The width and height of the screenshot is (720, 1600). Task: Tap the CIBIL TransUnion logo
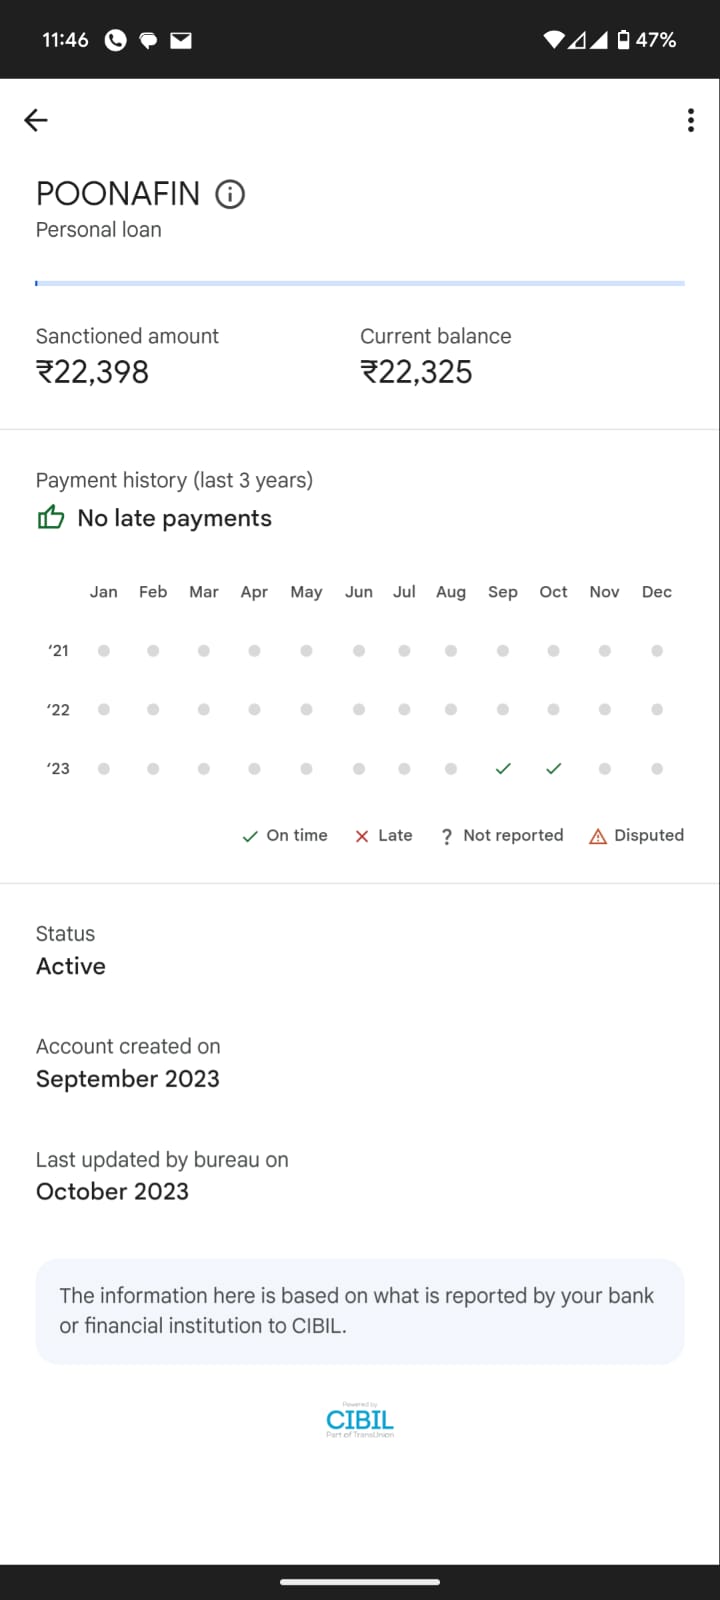360,1420
